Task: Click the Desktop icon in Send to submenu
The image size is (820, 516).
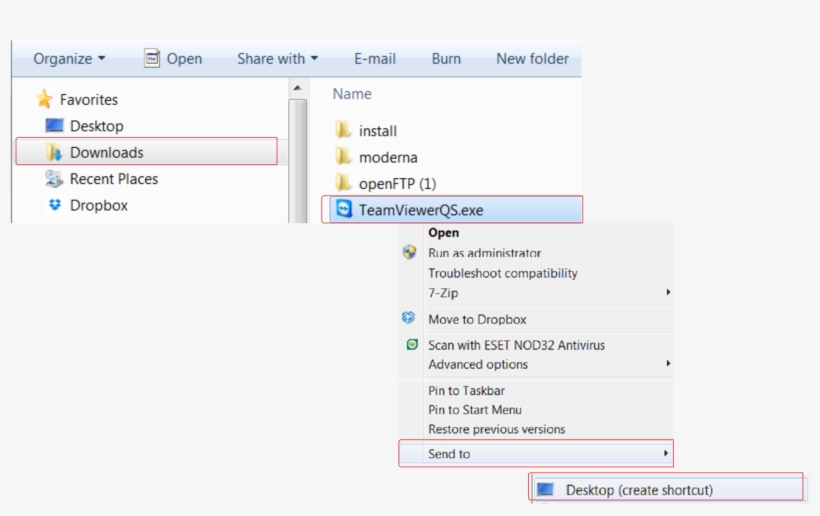Action: 545,490
